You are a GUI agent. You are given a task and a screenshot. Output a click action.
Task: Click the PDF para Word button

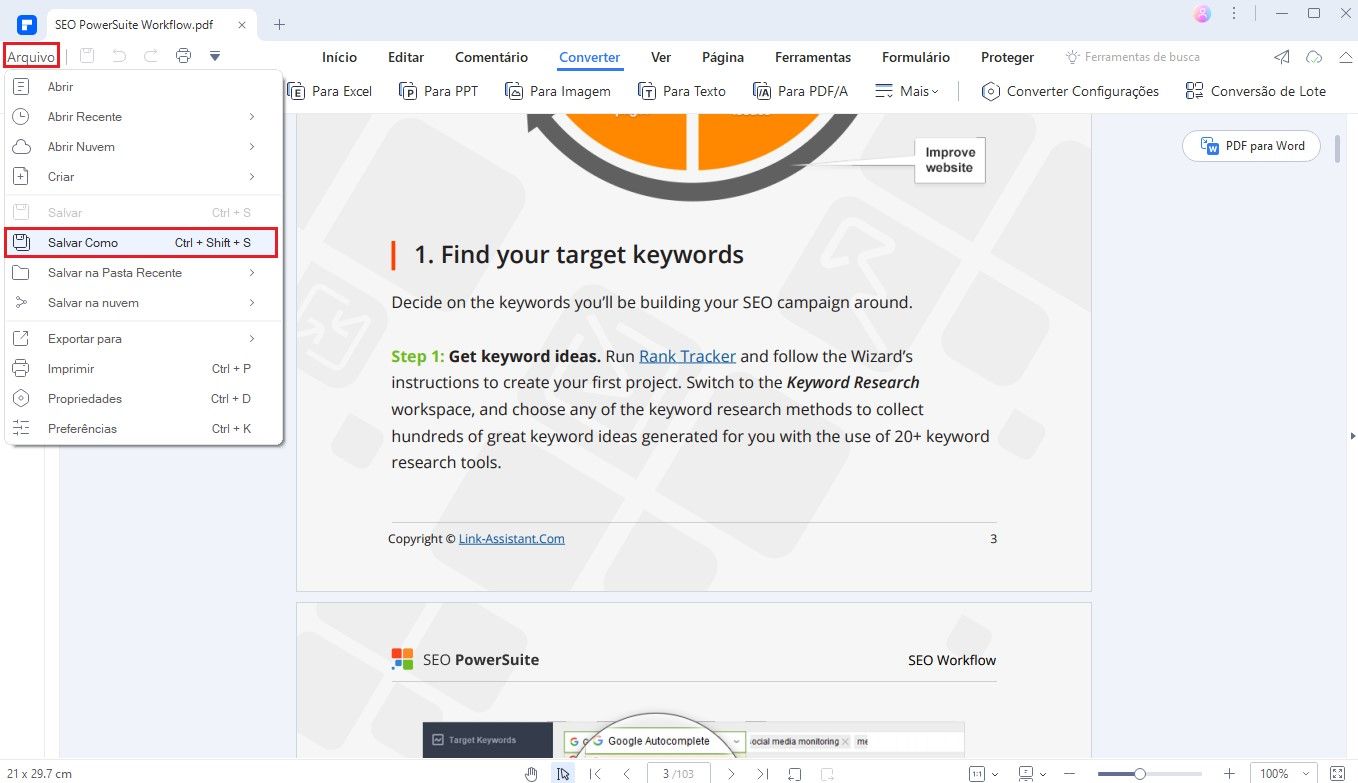coord(1251,146)
